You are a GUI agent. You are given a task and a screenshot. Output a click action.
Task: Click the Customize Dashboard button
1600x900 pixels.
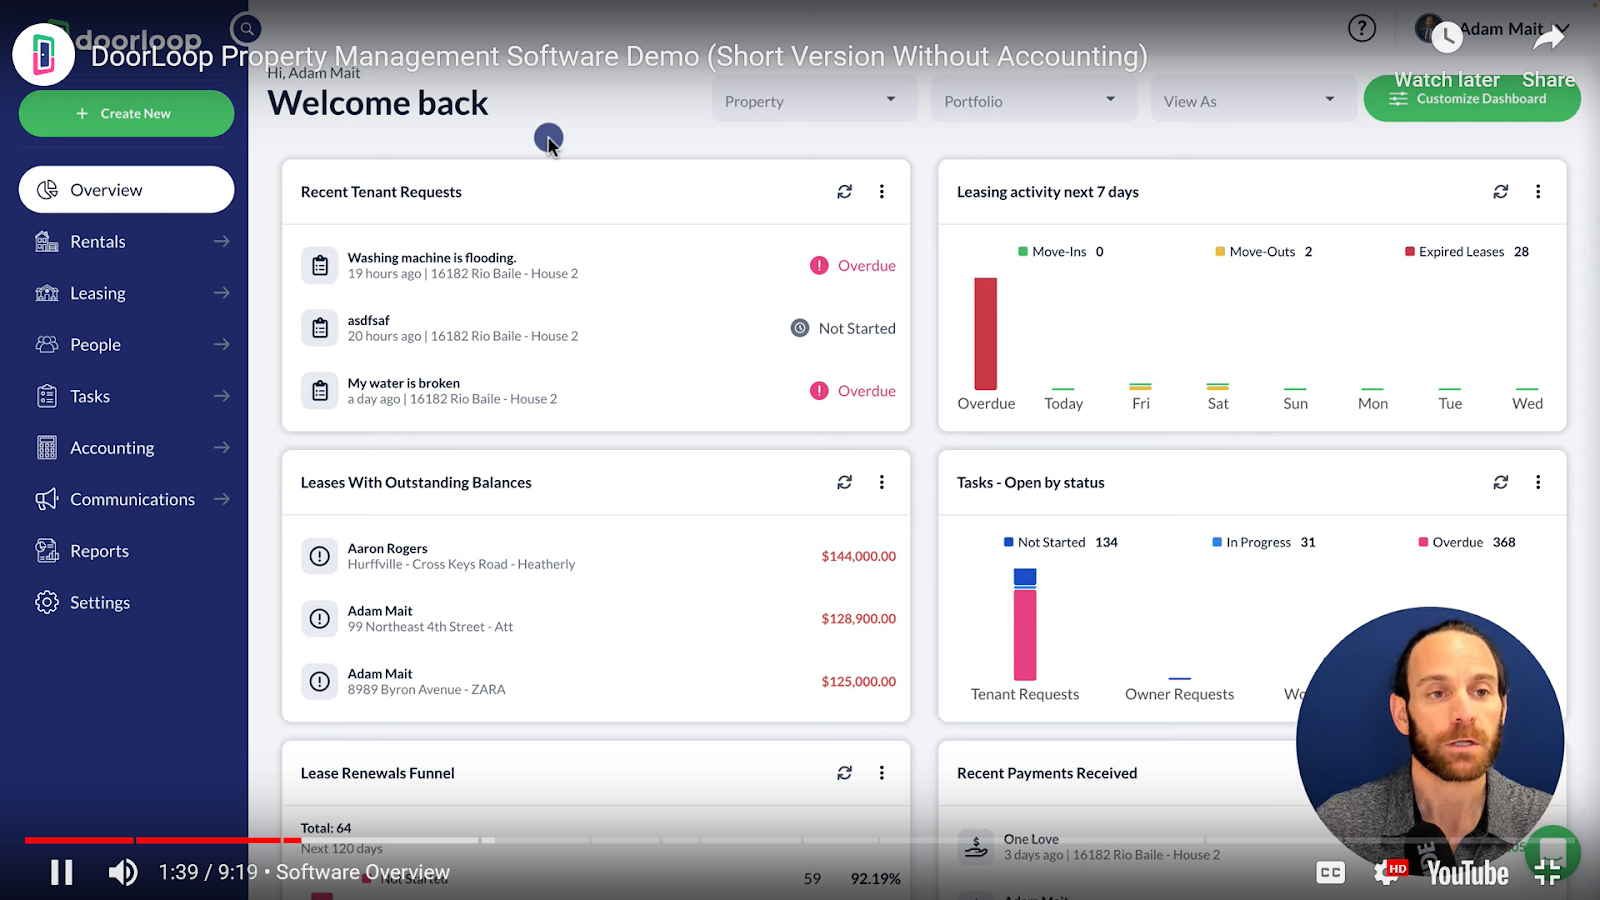[x=1471, y=100]
